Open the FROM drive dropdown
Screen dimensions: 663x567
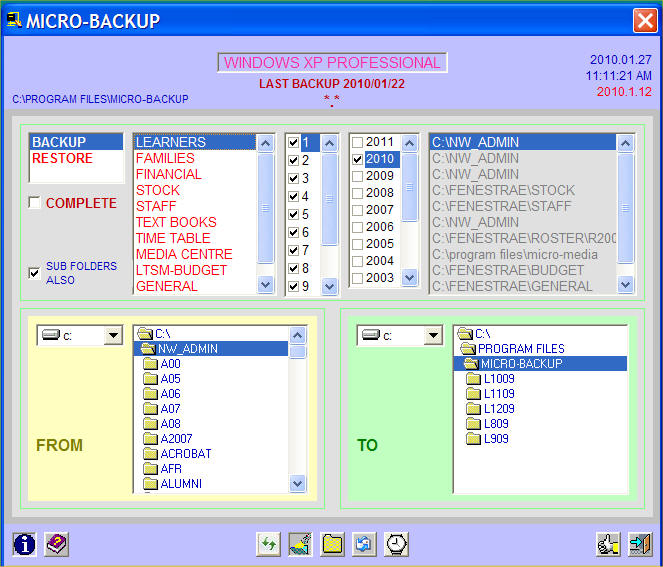point(112,336)
